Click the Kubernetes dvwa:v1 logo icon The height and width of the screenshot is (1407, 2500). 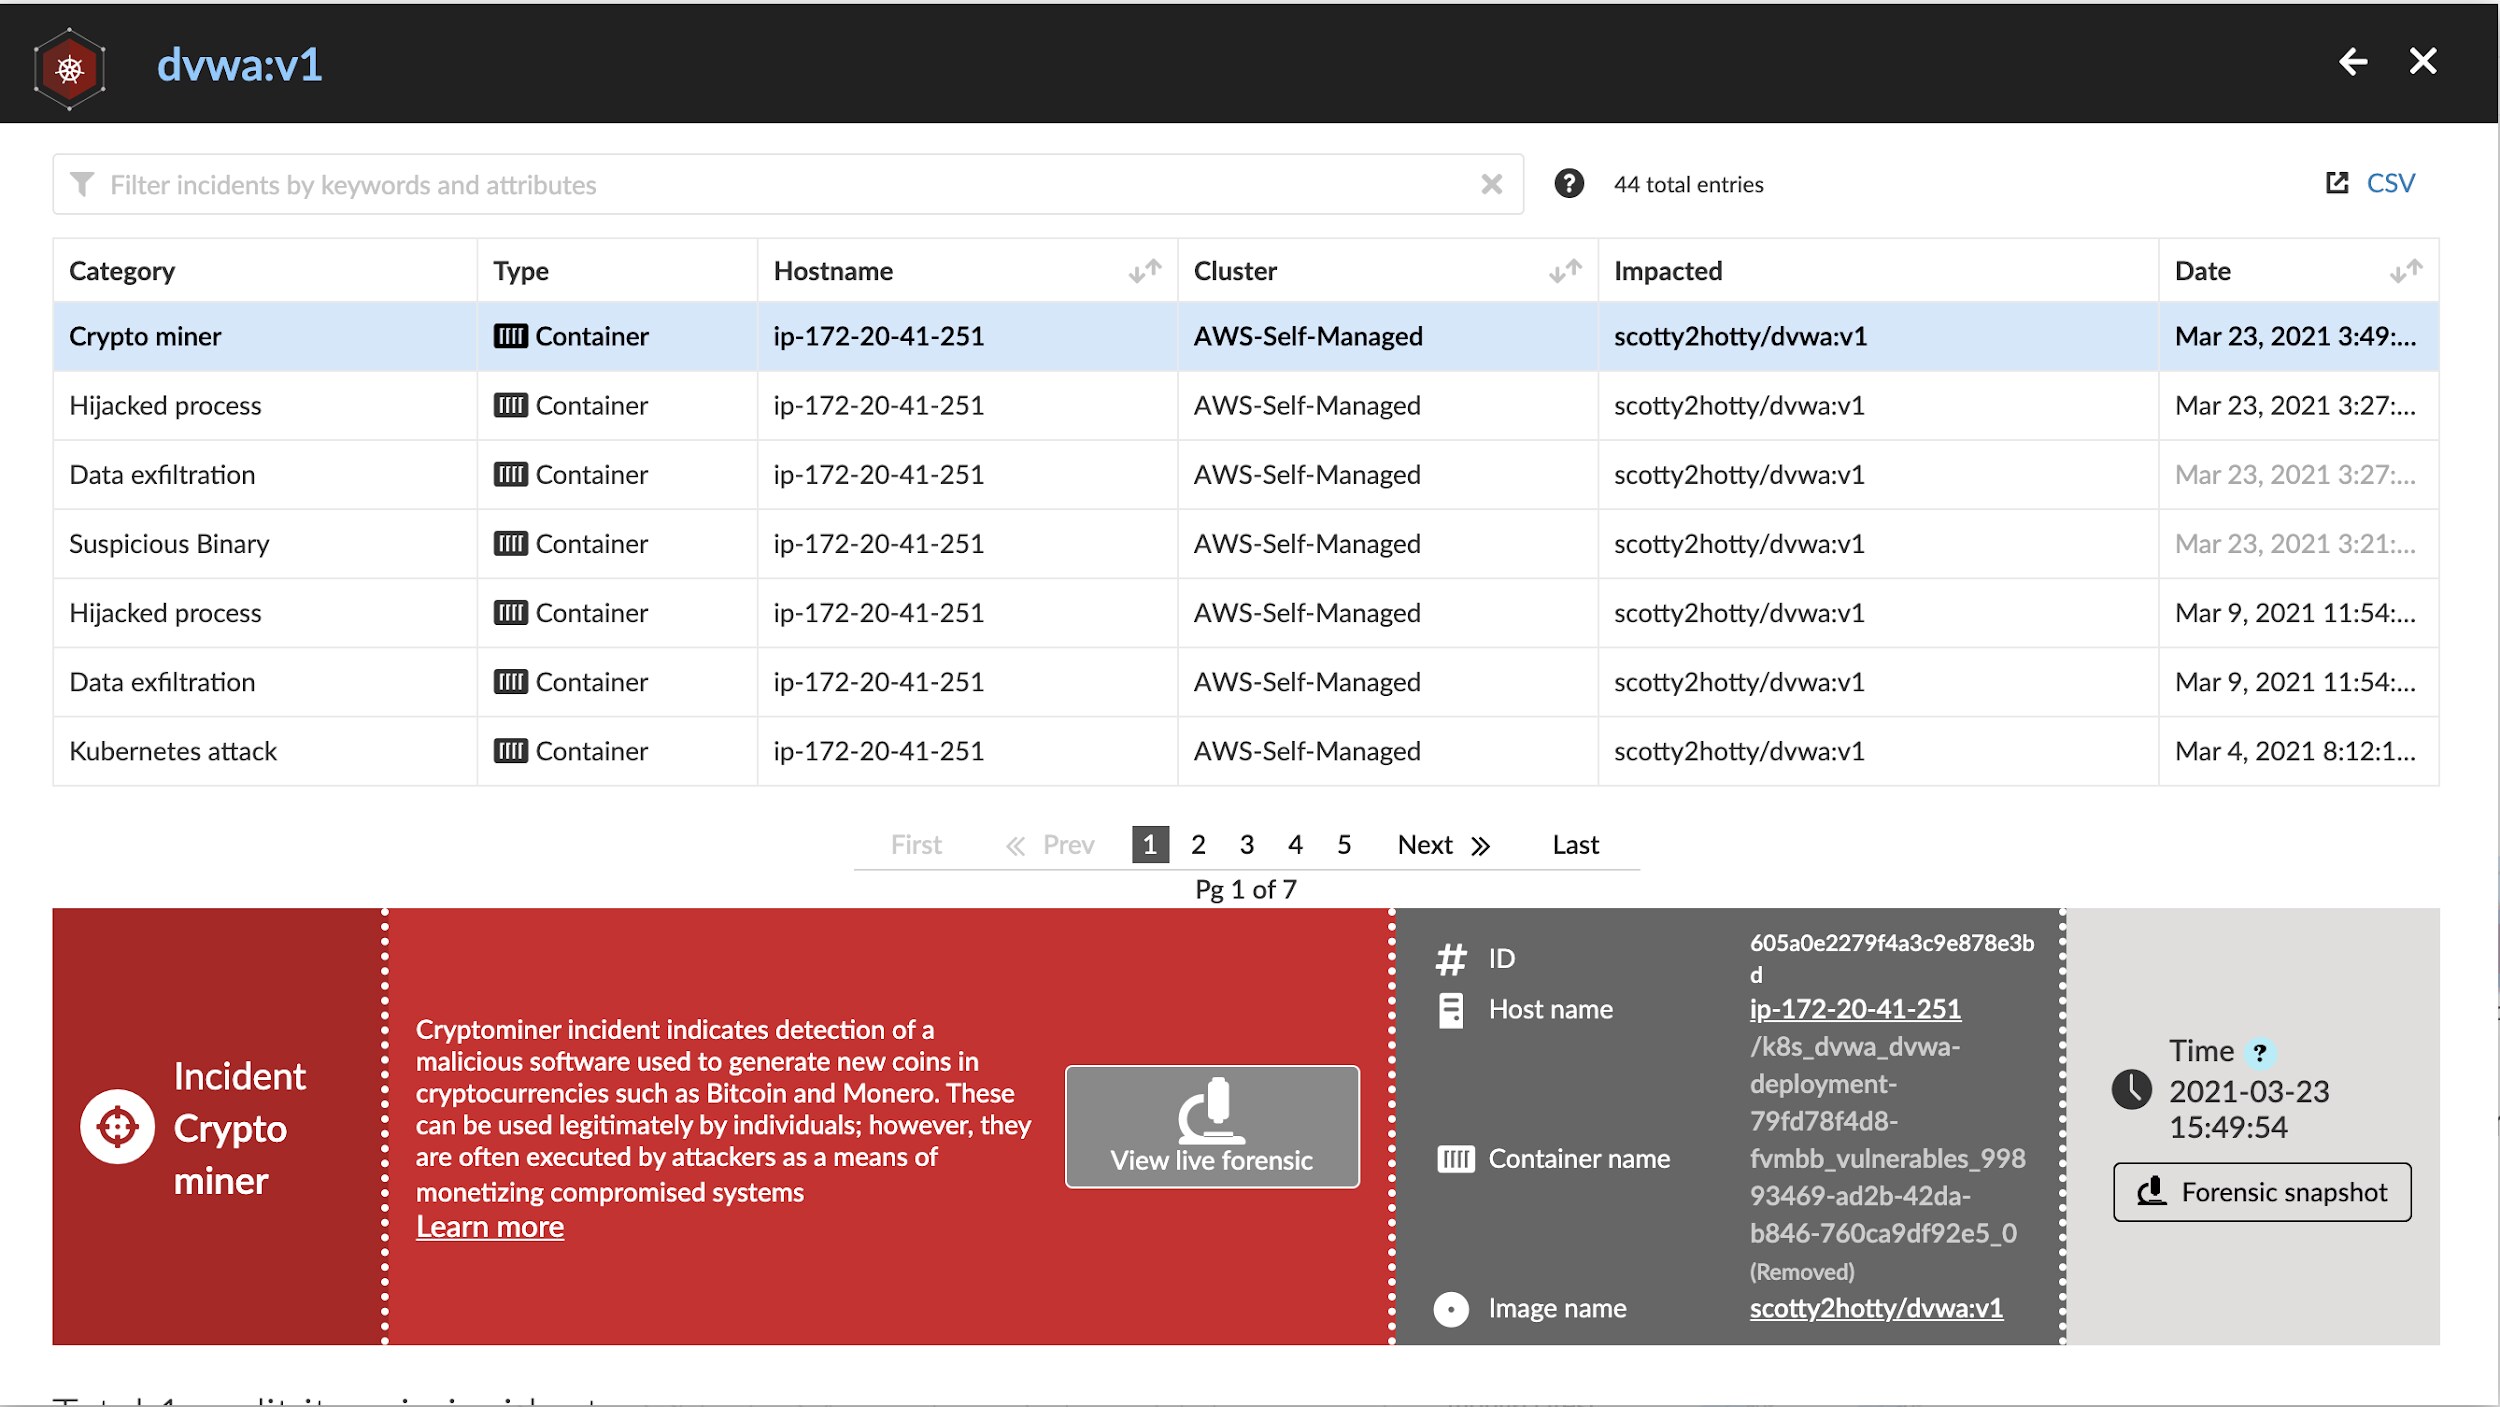point(69,68)
